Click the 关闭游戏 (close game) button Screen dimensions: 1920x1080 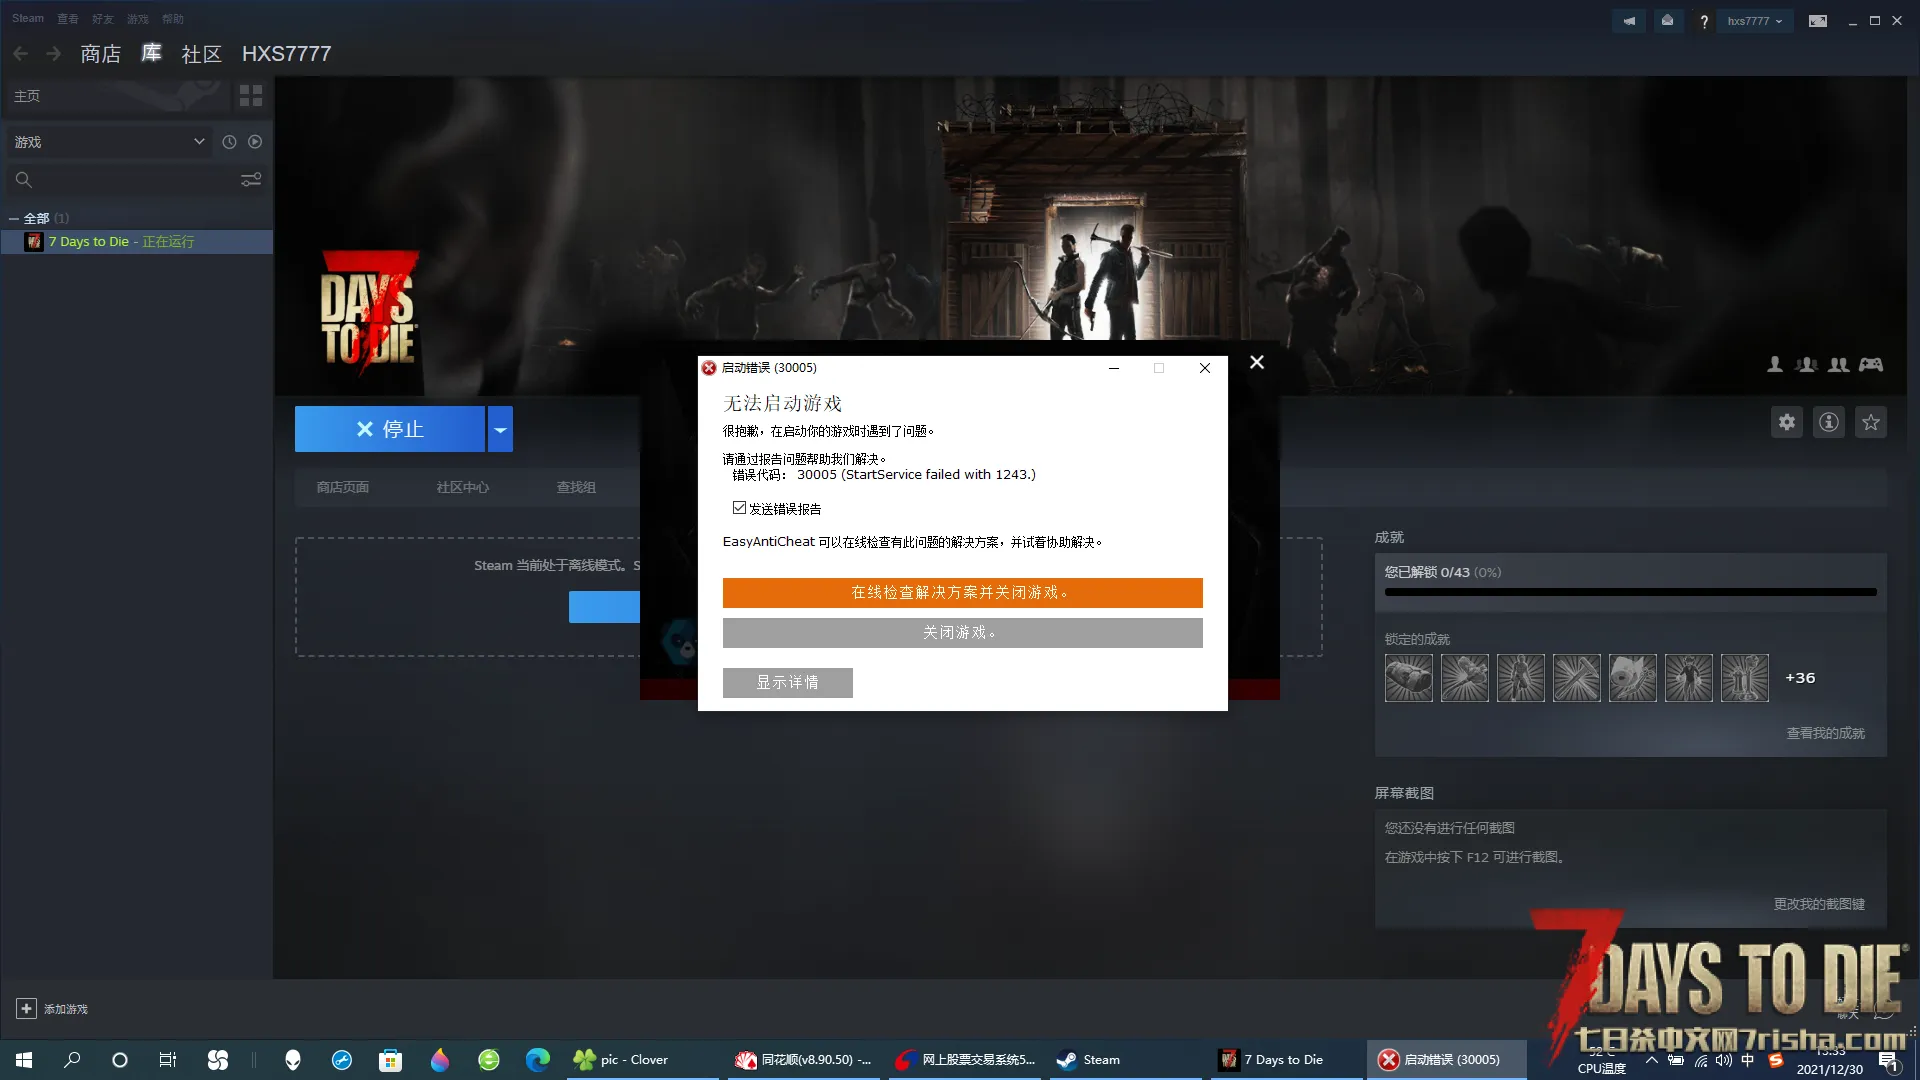[x=962, y=633]
